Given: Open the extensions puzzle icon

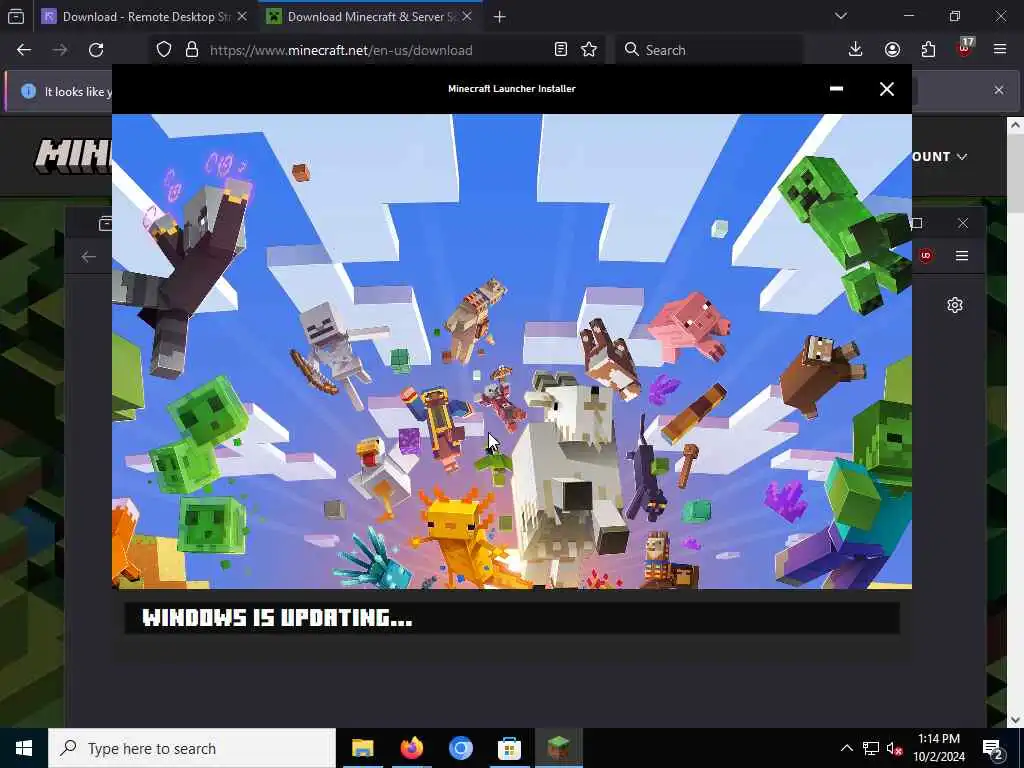Looking at the screenshot, I should tap(928, 50).
